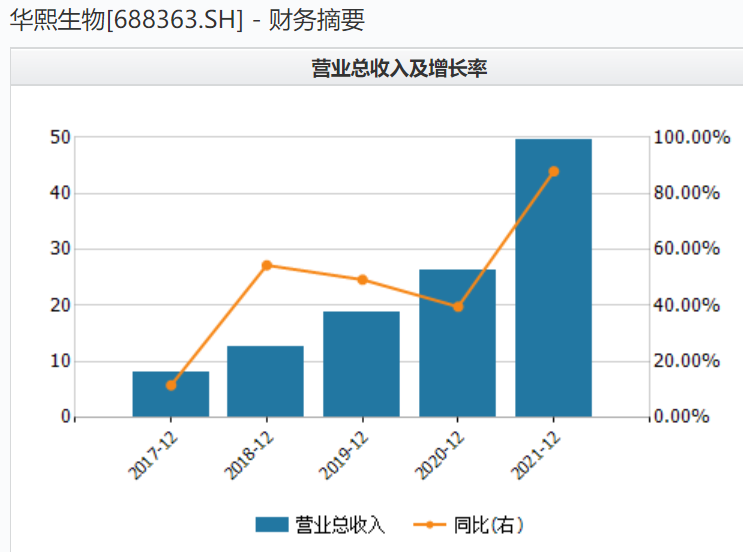The height and width of the screenshot is (552, 743).
Task: Click the orange legend marker icon
Action: (429, 525)
